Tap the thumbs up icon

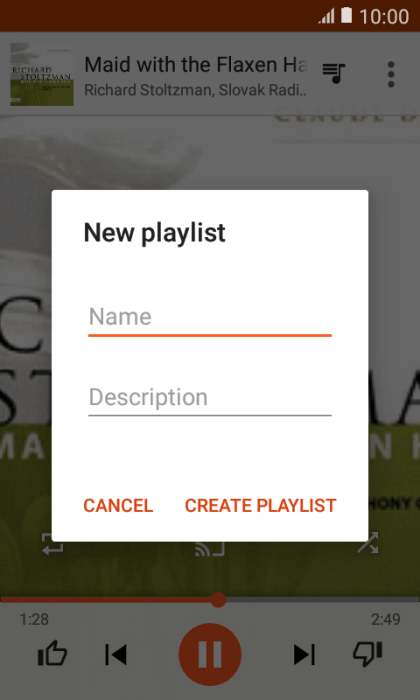point(52,654)
